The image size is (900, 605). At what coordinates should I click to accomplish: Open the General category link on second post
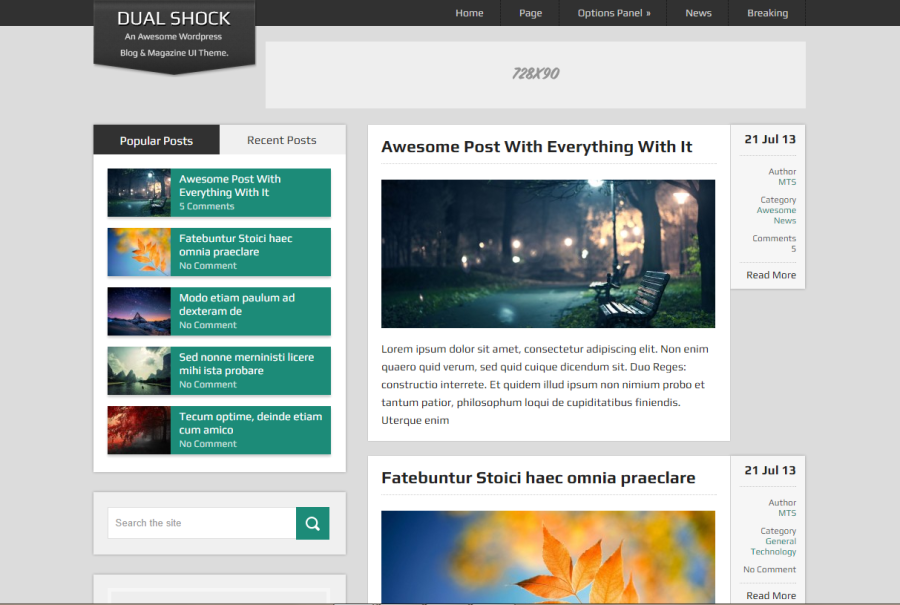[780, 541]
